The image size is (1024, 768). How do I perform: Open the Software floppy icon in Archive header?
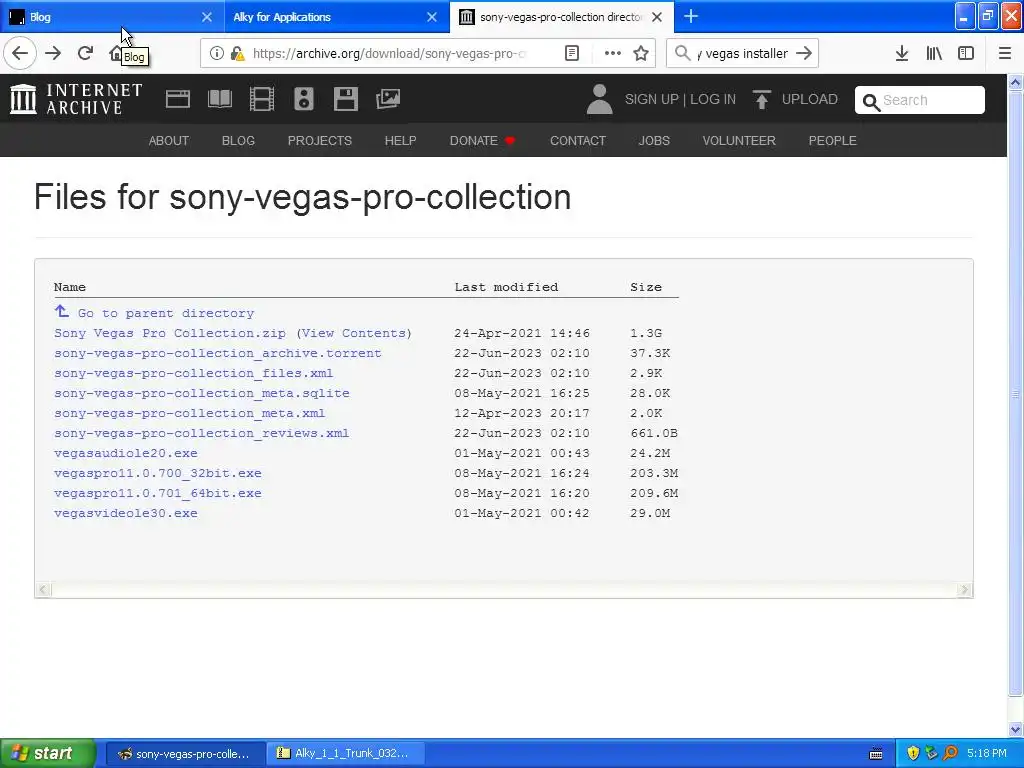[x=345, y=99]
